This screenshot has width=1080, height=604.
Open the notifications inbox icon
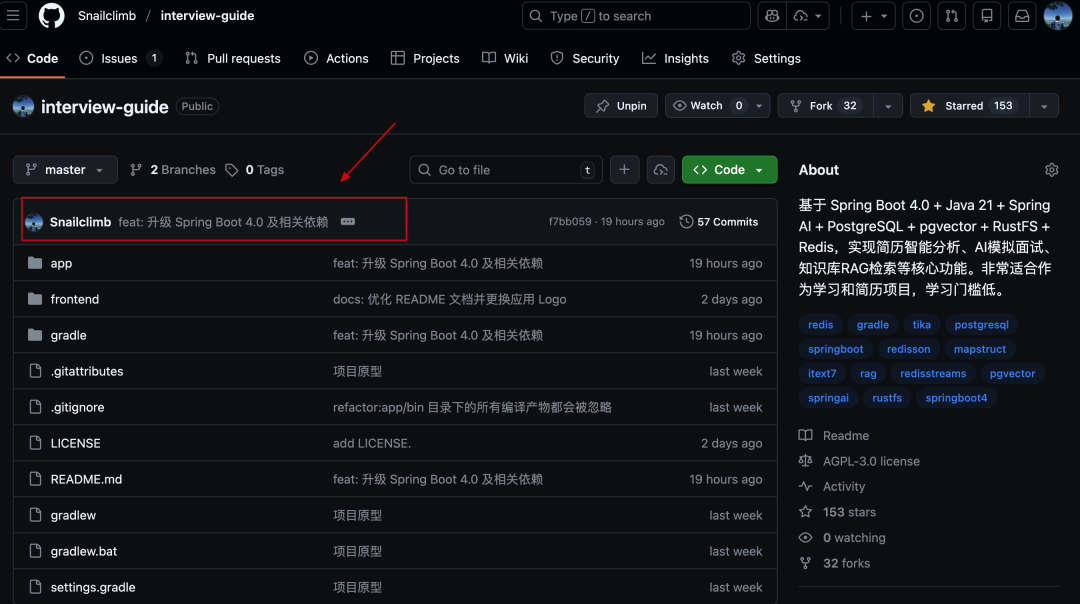pyautogui.click(x=1022, y=16)
